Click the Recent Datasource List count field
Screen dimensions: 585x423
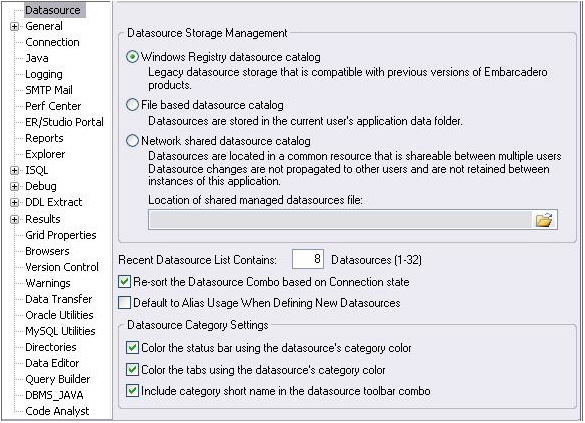pyautogui.click(x=308, y=259)
